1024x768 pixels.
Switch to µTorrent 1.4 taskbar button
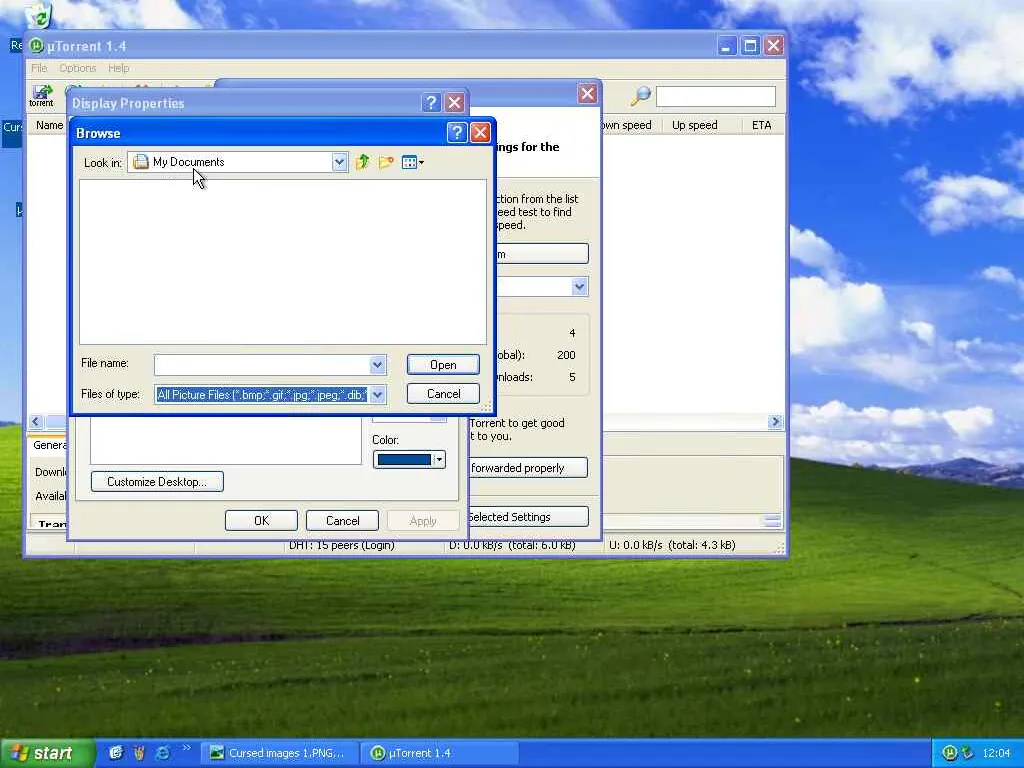pos(440,753)
